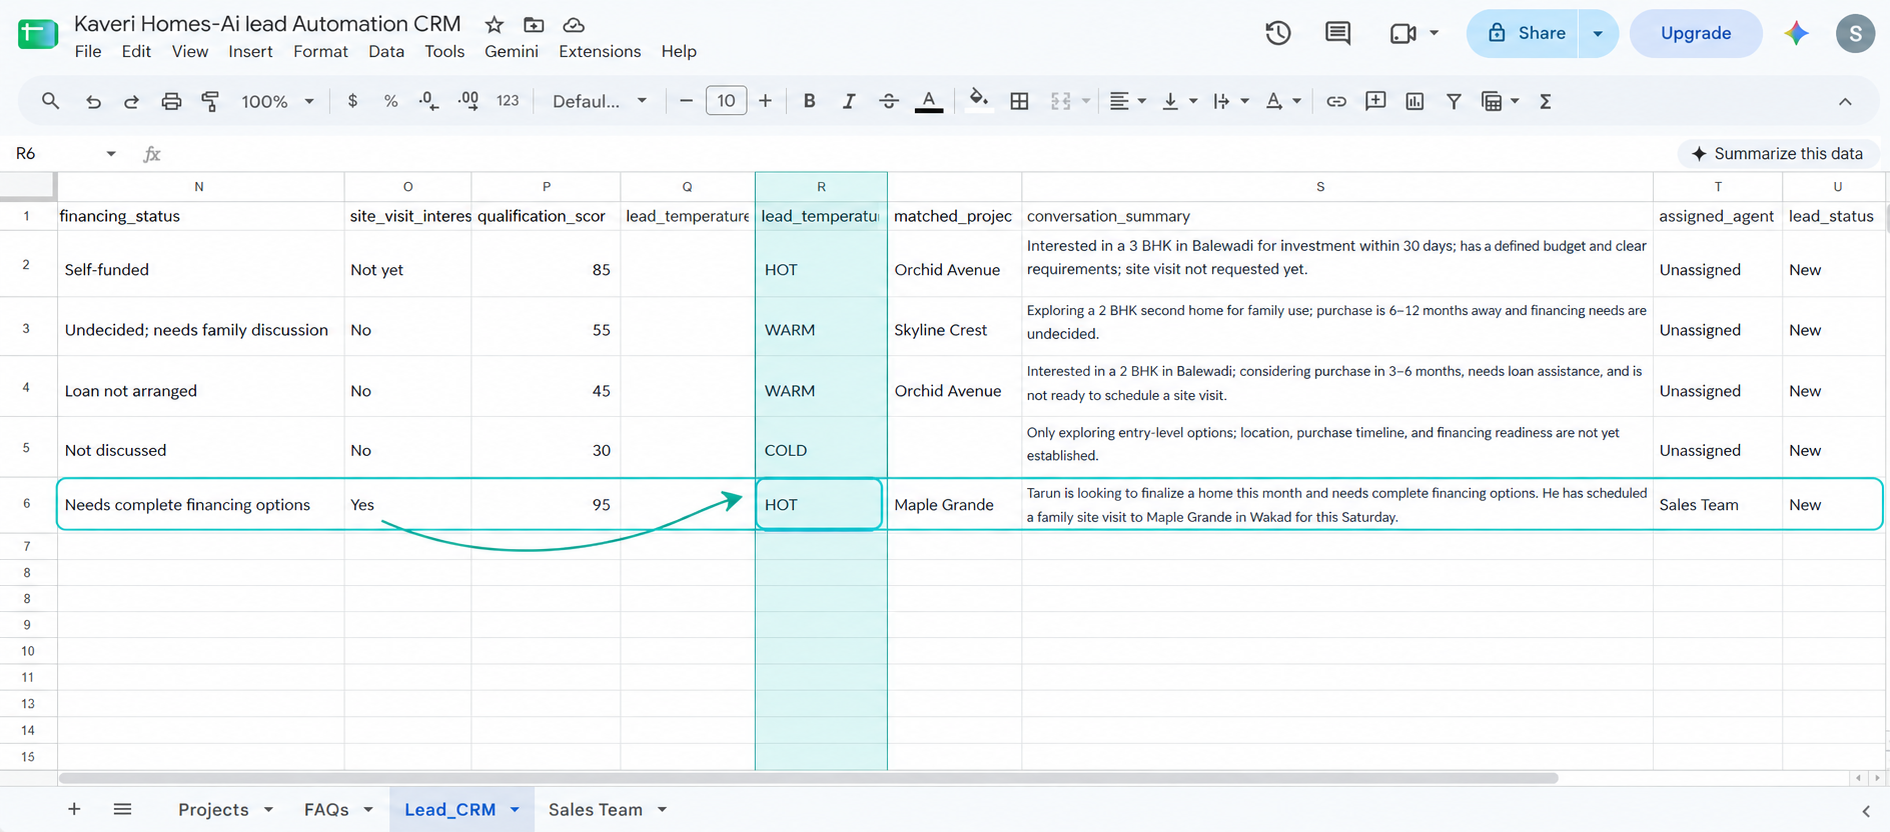Click the undo arrow icon

(x=93, y=101)
